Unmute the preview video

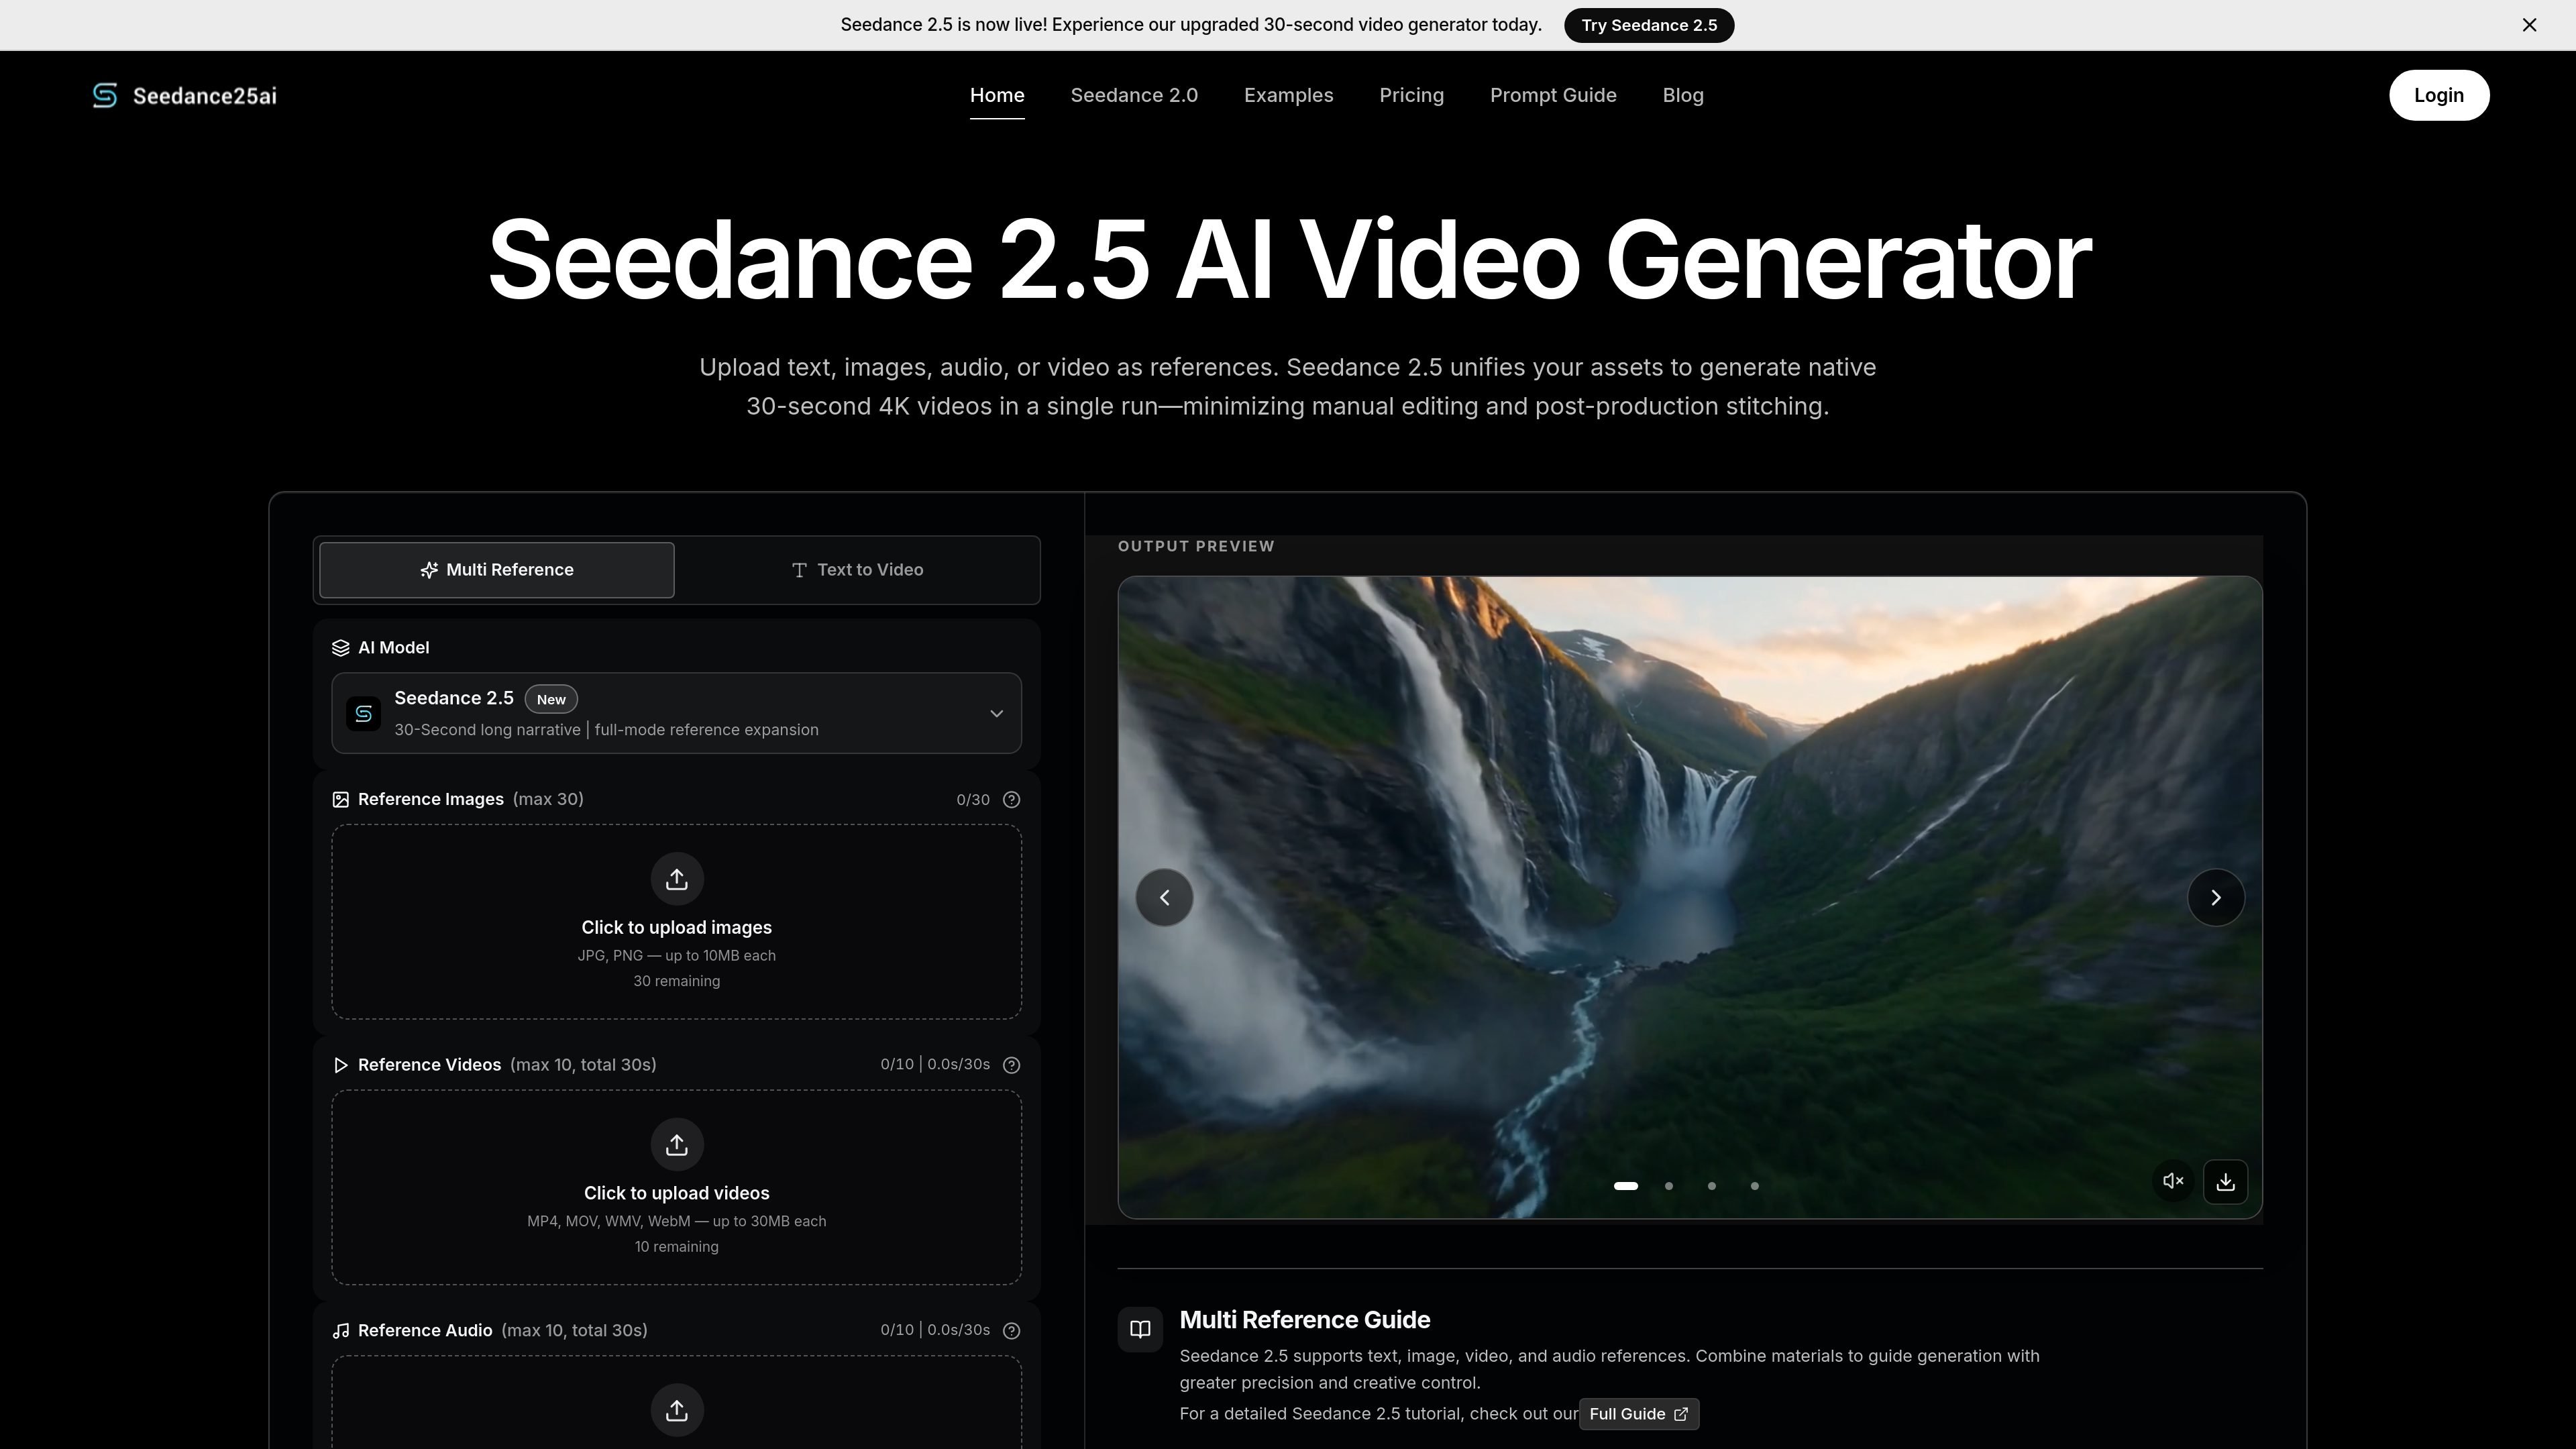[2172, 1181]
